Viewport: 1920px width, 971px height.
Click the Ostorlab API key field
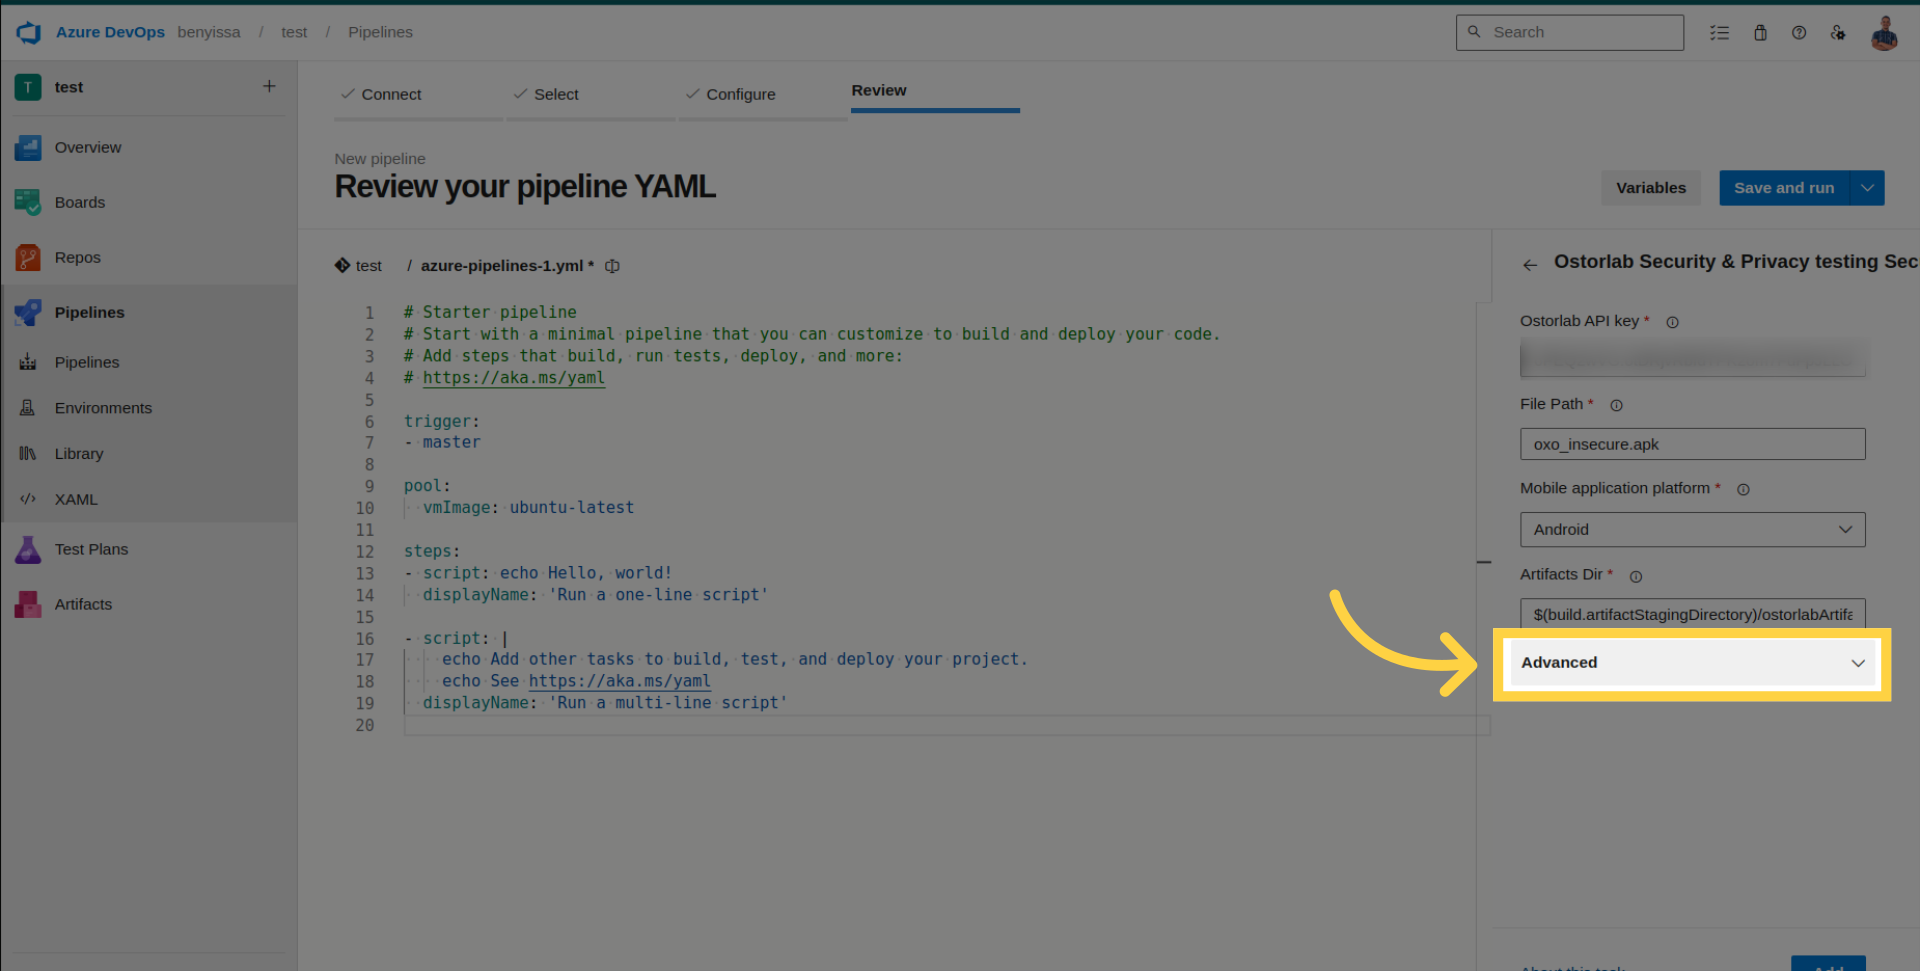[1692, 358]
